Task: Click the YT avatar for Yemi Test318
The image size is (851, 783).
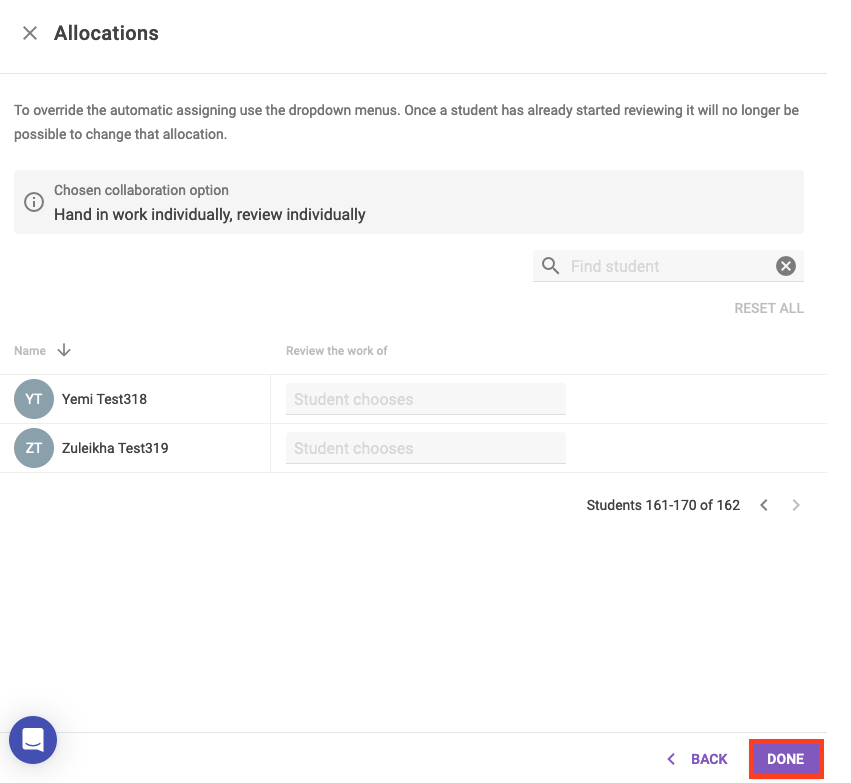Action: coord(34,399)
